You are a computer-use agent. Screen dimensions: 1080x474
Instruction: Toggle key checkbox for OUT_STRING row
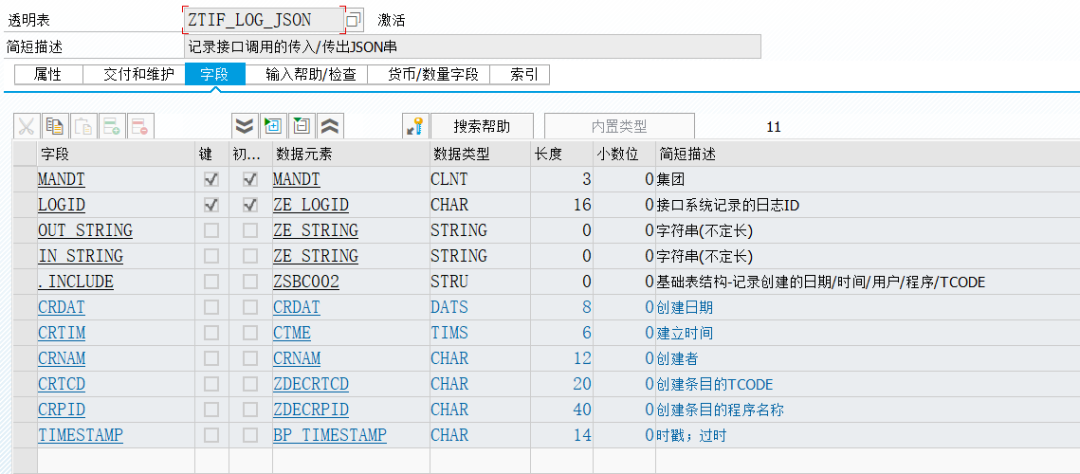pyautogui.click(x=211, y=231)
